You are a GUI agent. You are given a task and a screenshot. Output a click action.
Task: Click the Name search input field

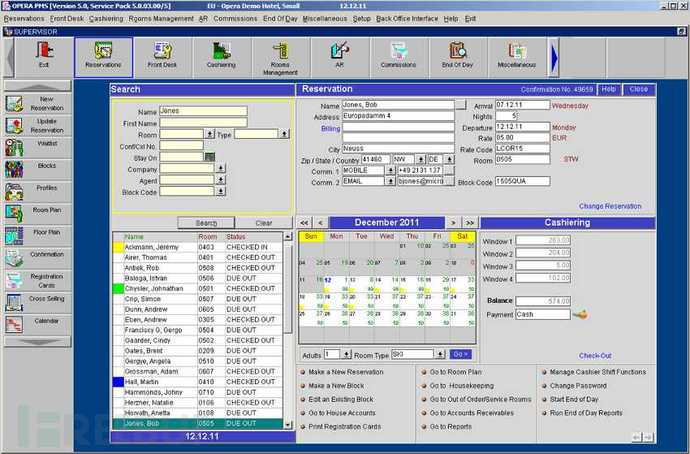click(203, 111)
